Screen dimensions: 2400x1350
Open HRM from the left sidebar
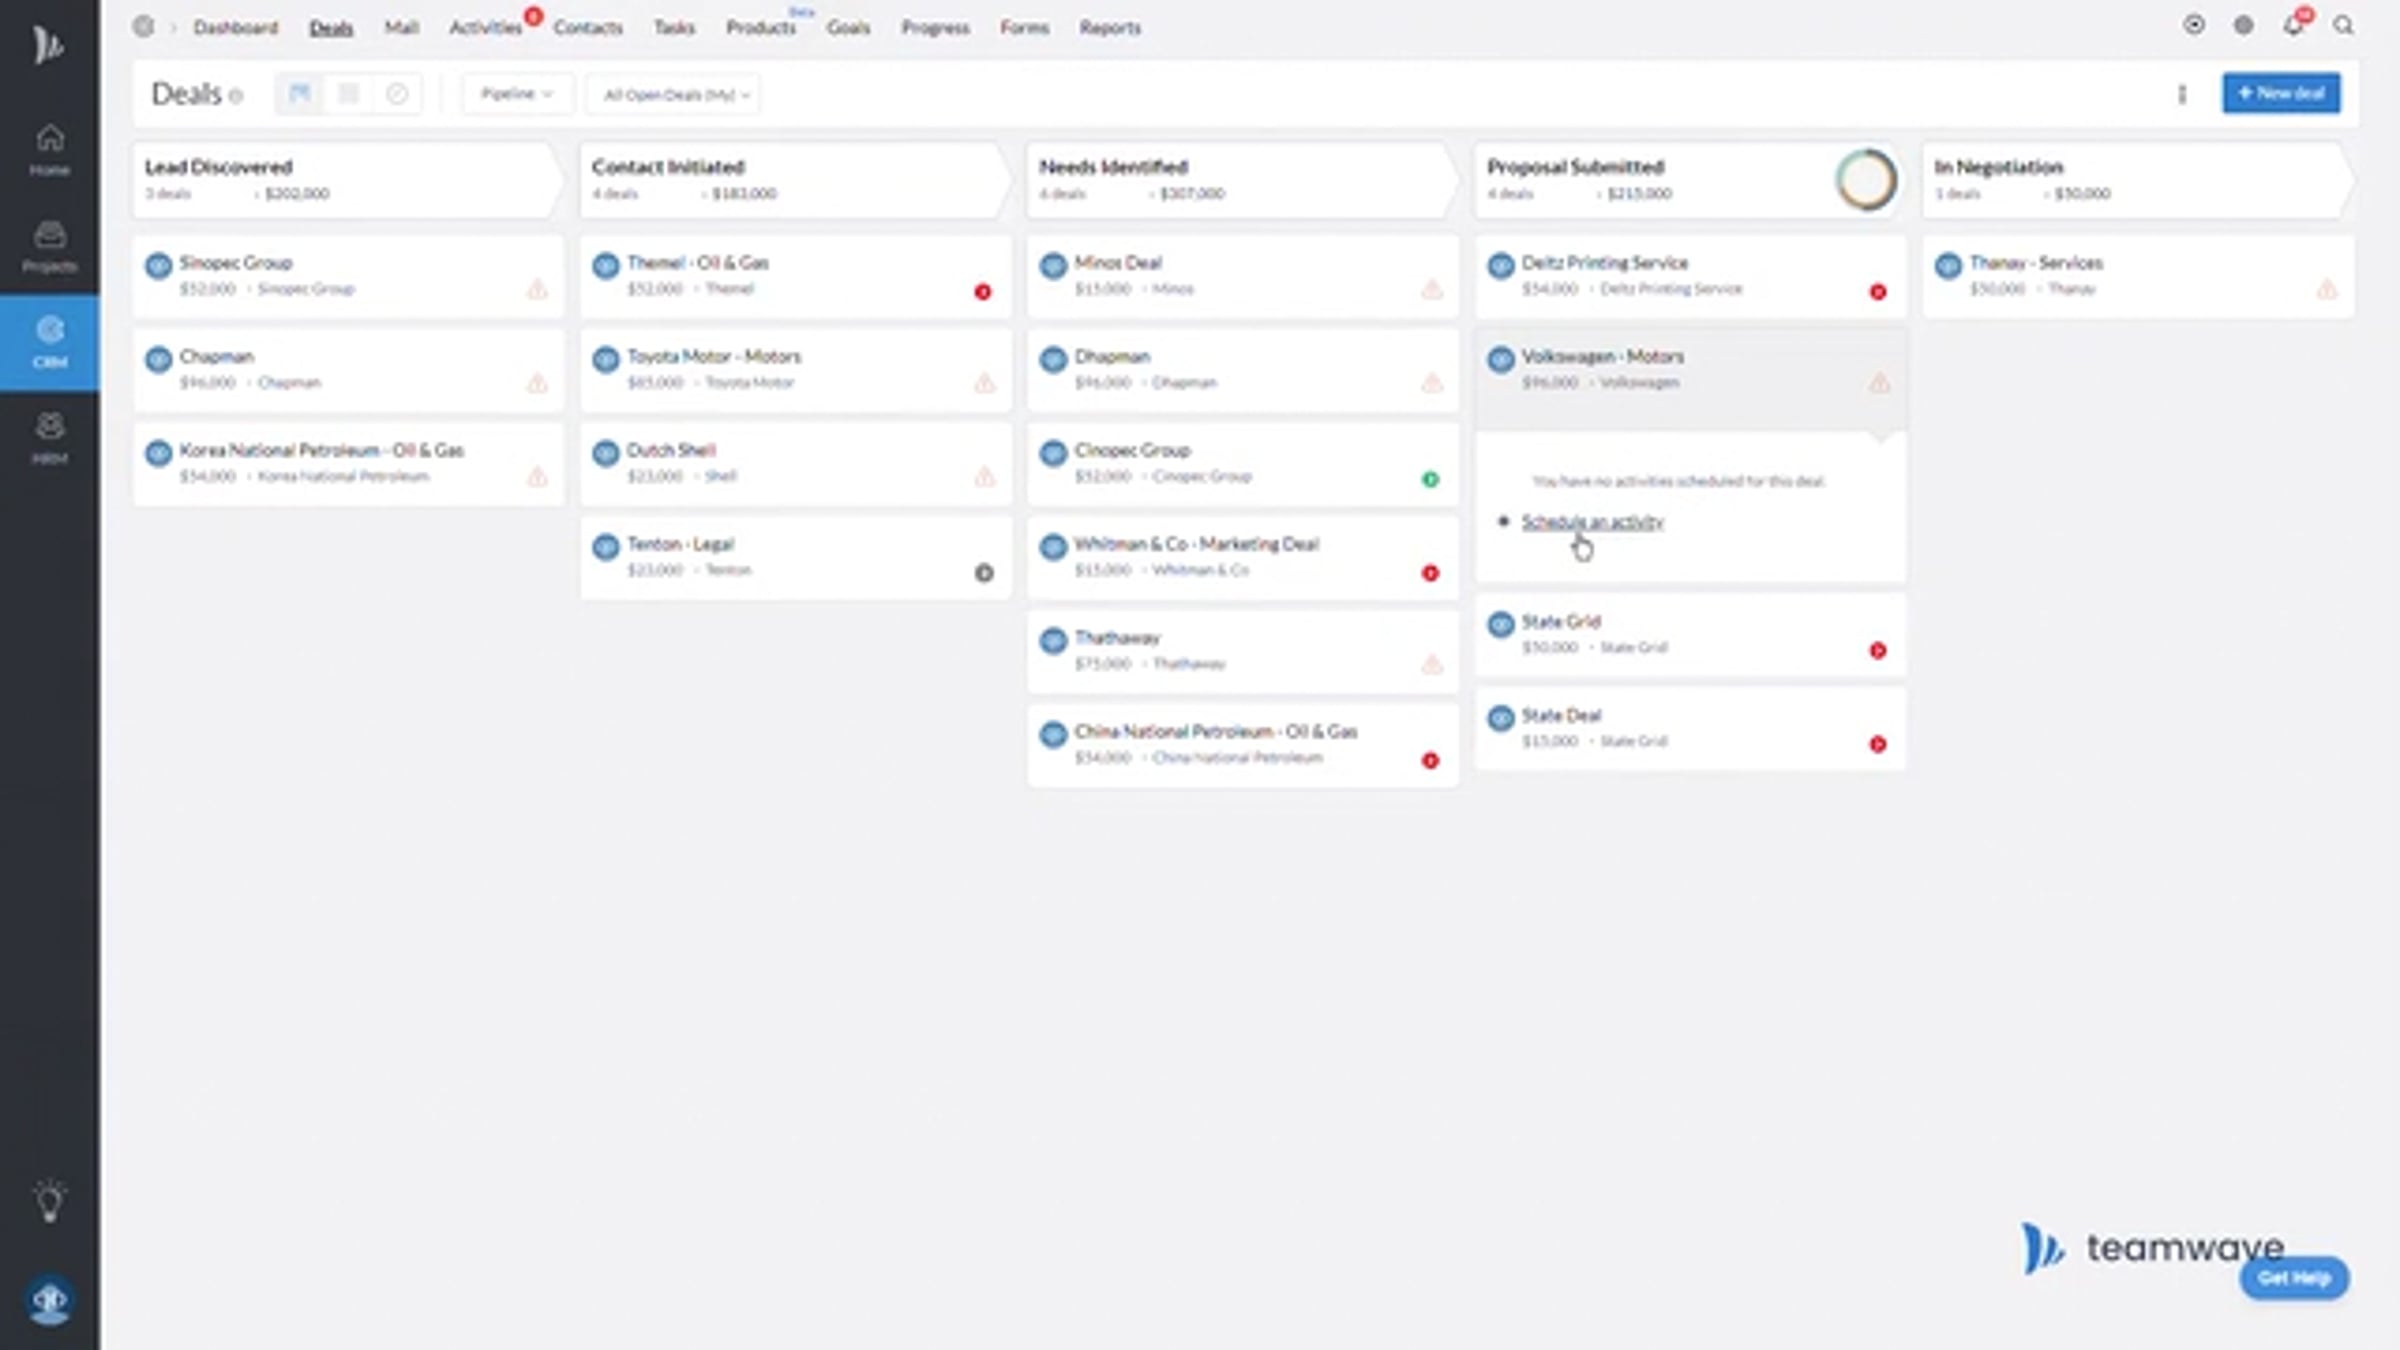(x=50, y=438)
